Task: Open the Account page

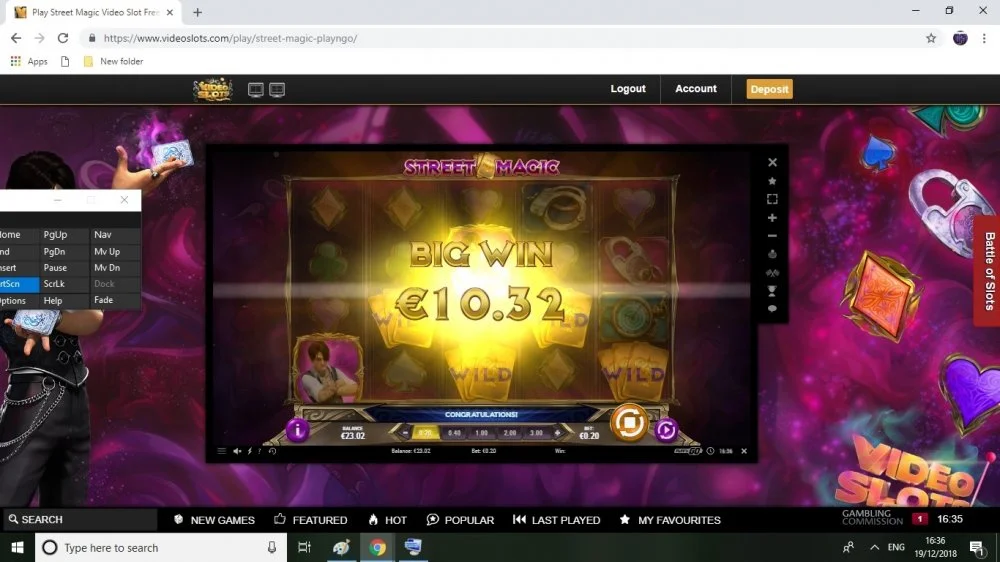Action: (696, 89)
